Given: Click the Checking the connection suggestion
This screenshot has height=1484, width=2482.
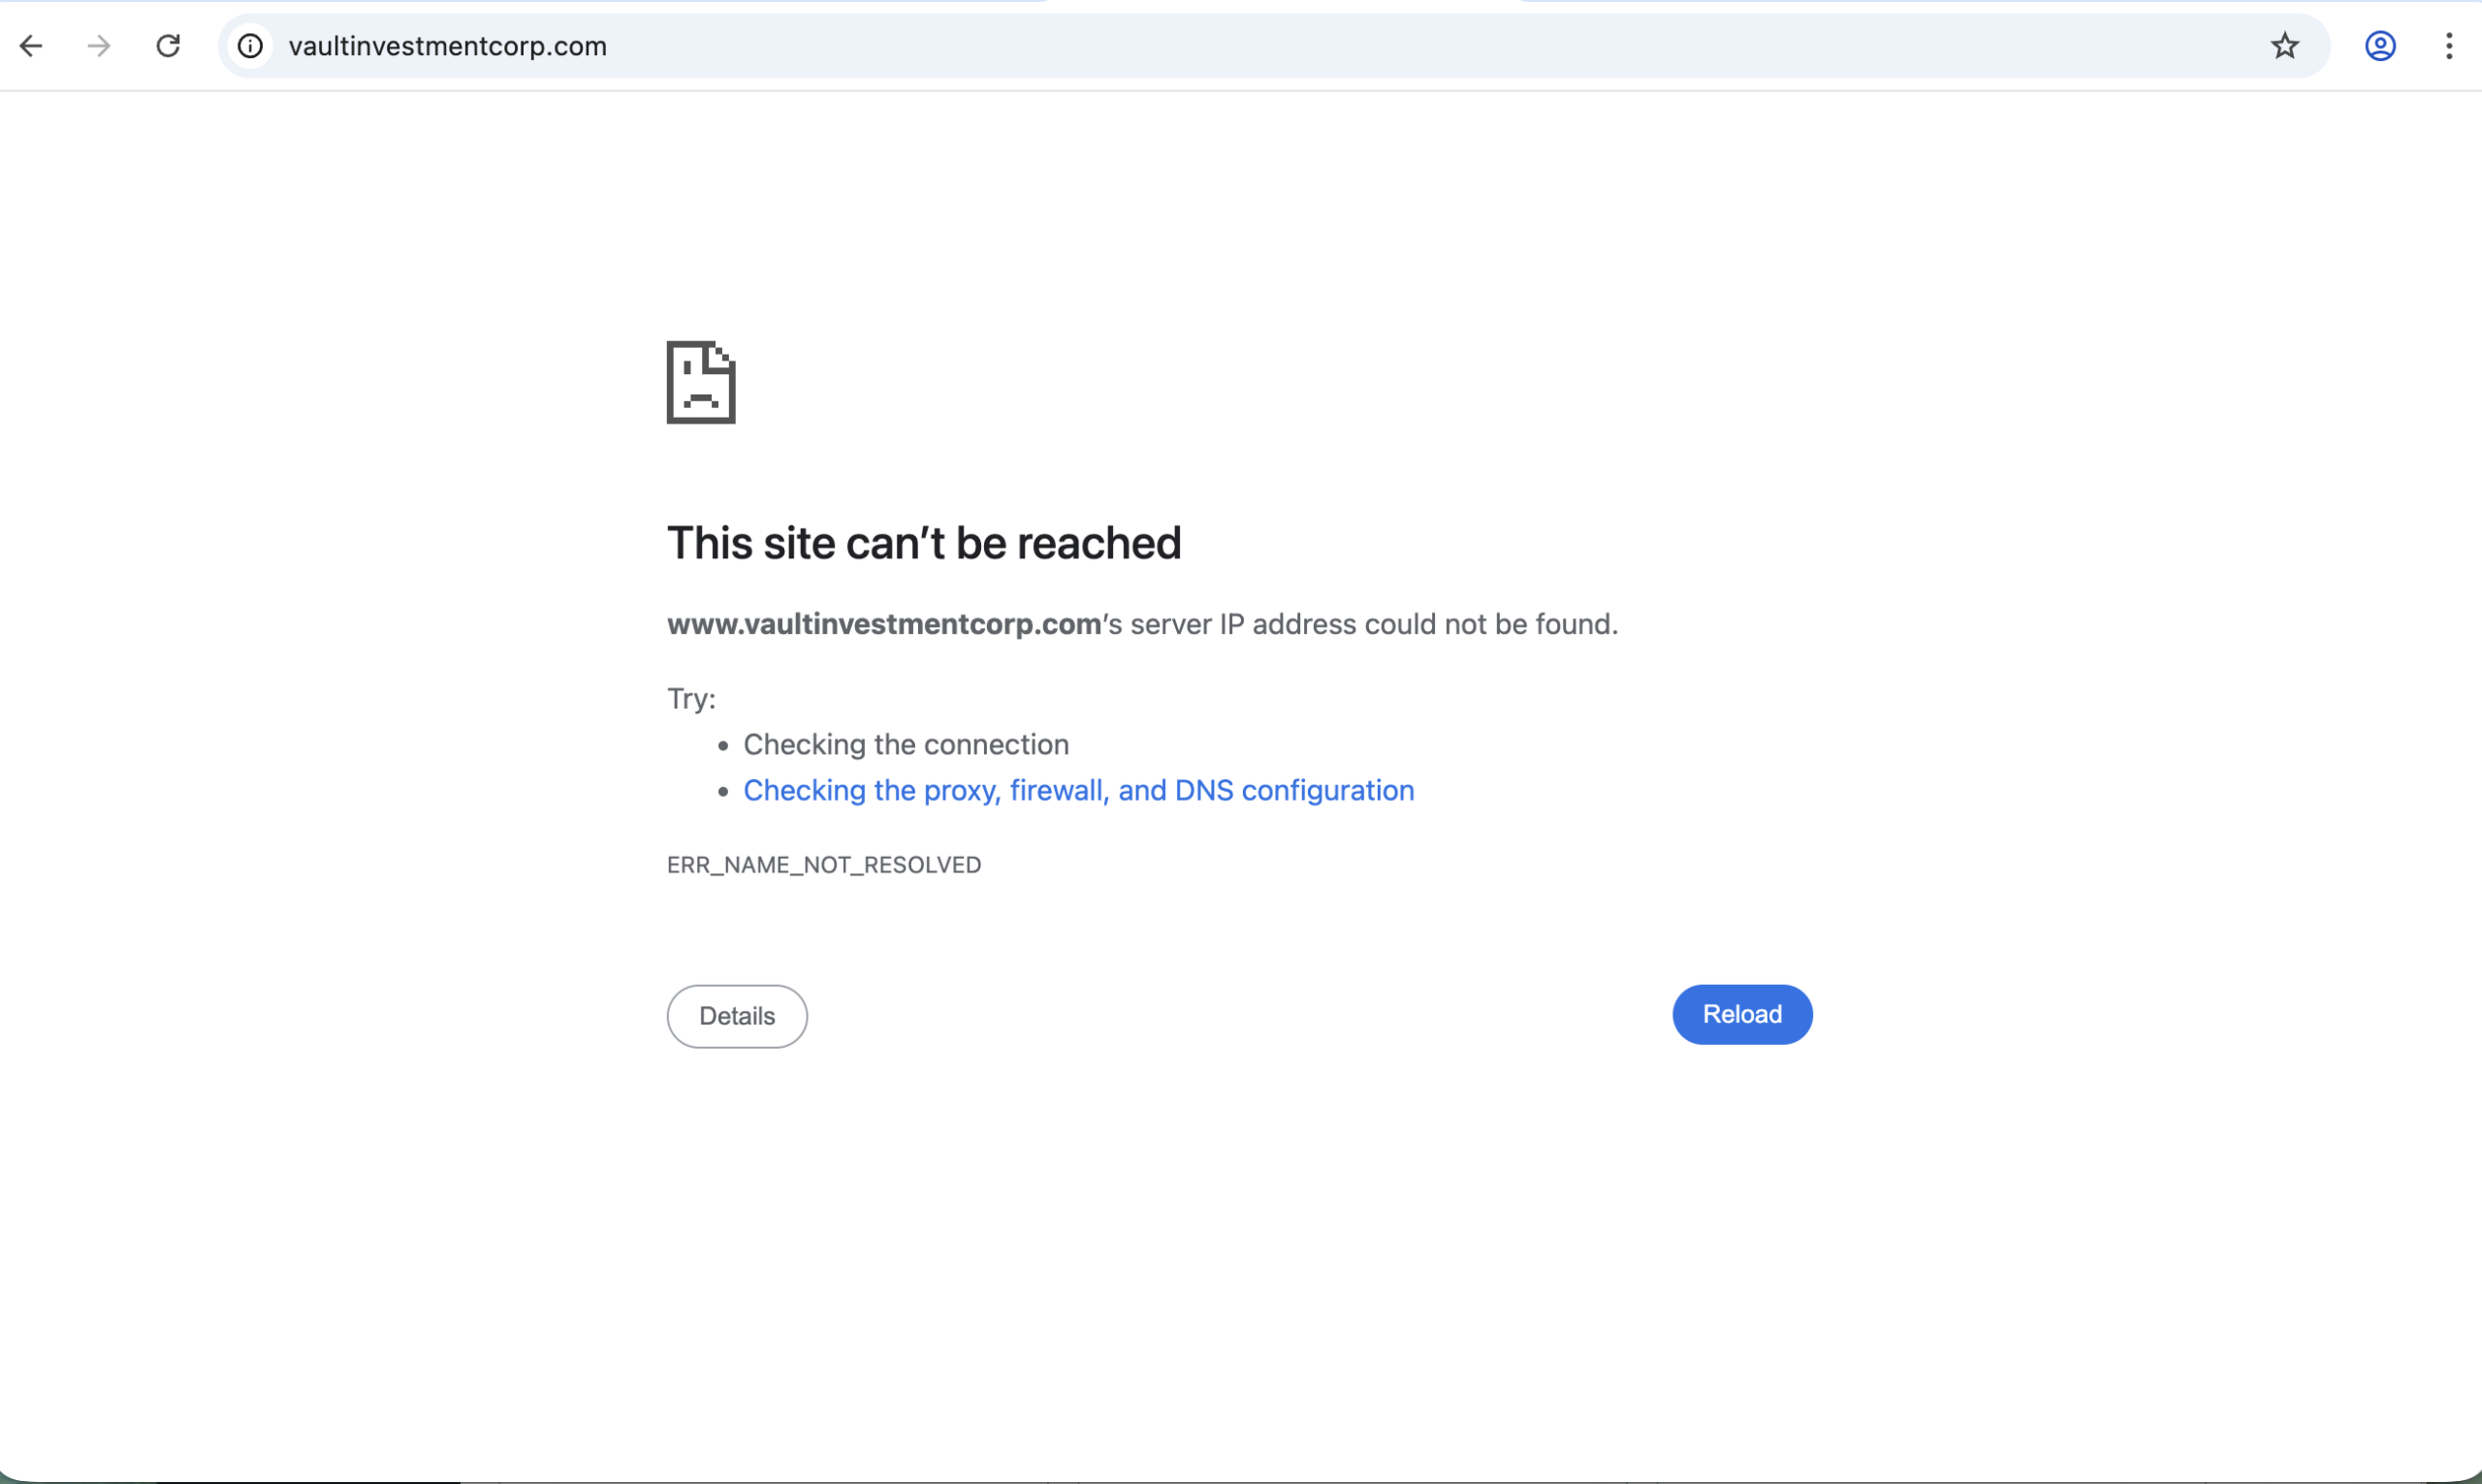Looking at the screenshot, I should pos(905,744).
